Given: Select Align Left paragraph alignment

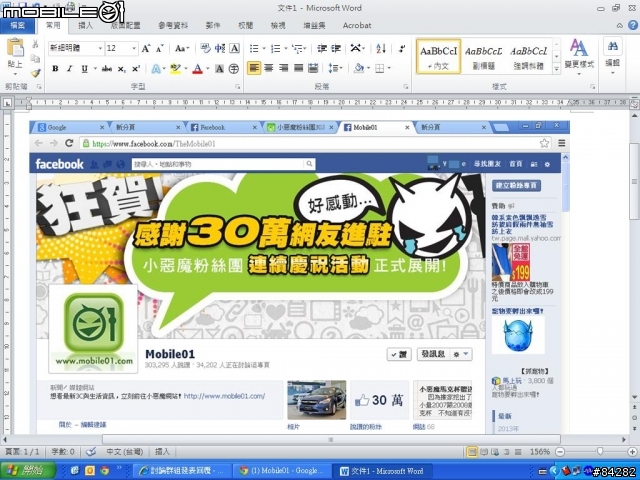Looking at the screenshot, I should coord(254,68).
